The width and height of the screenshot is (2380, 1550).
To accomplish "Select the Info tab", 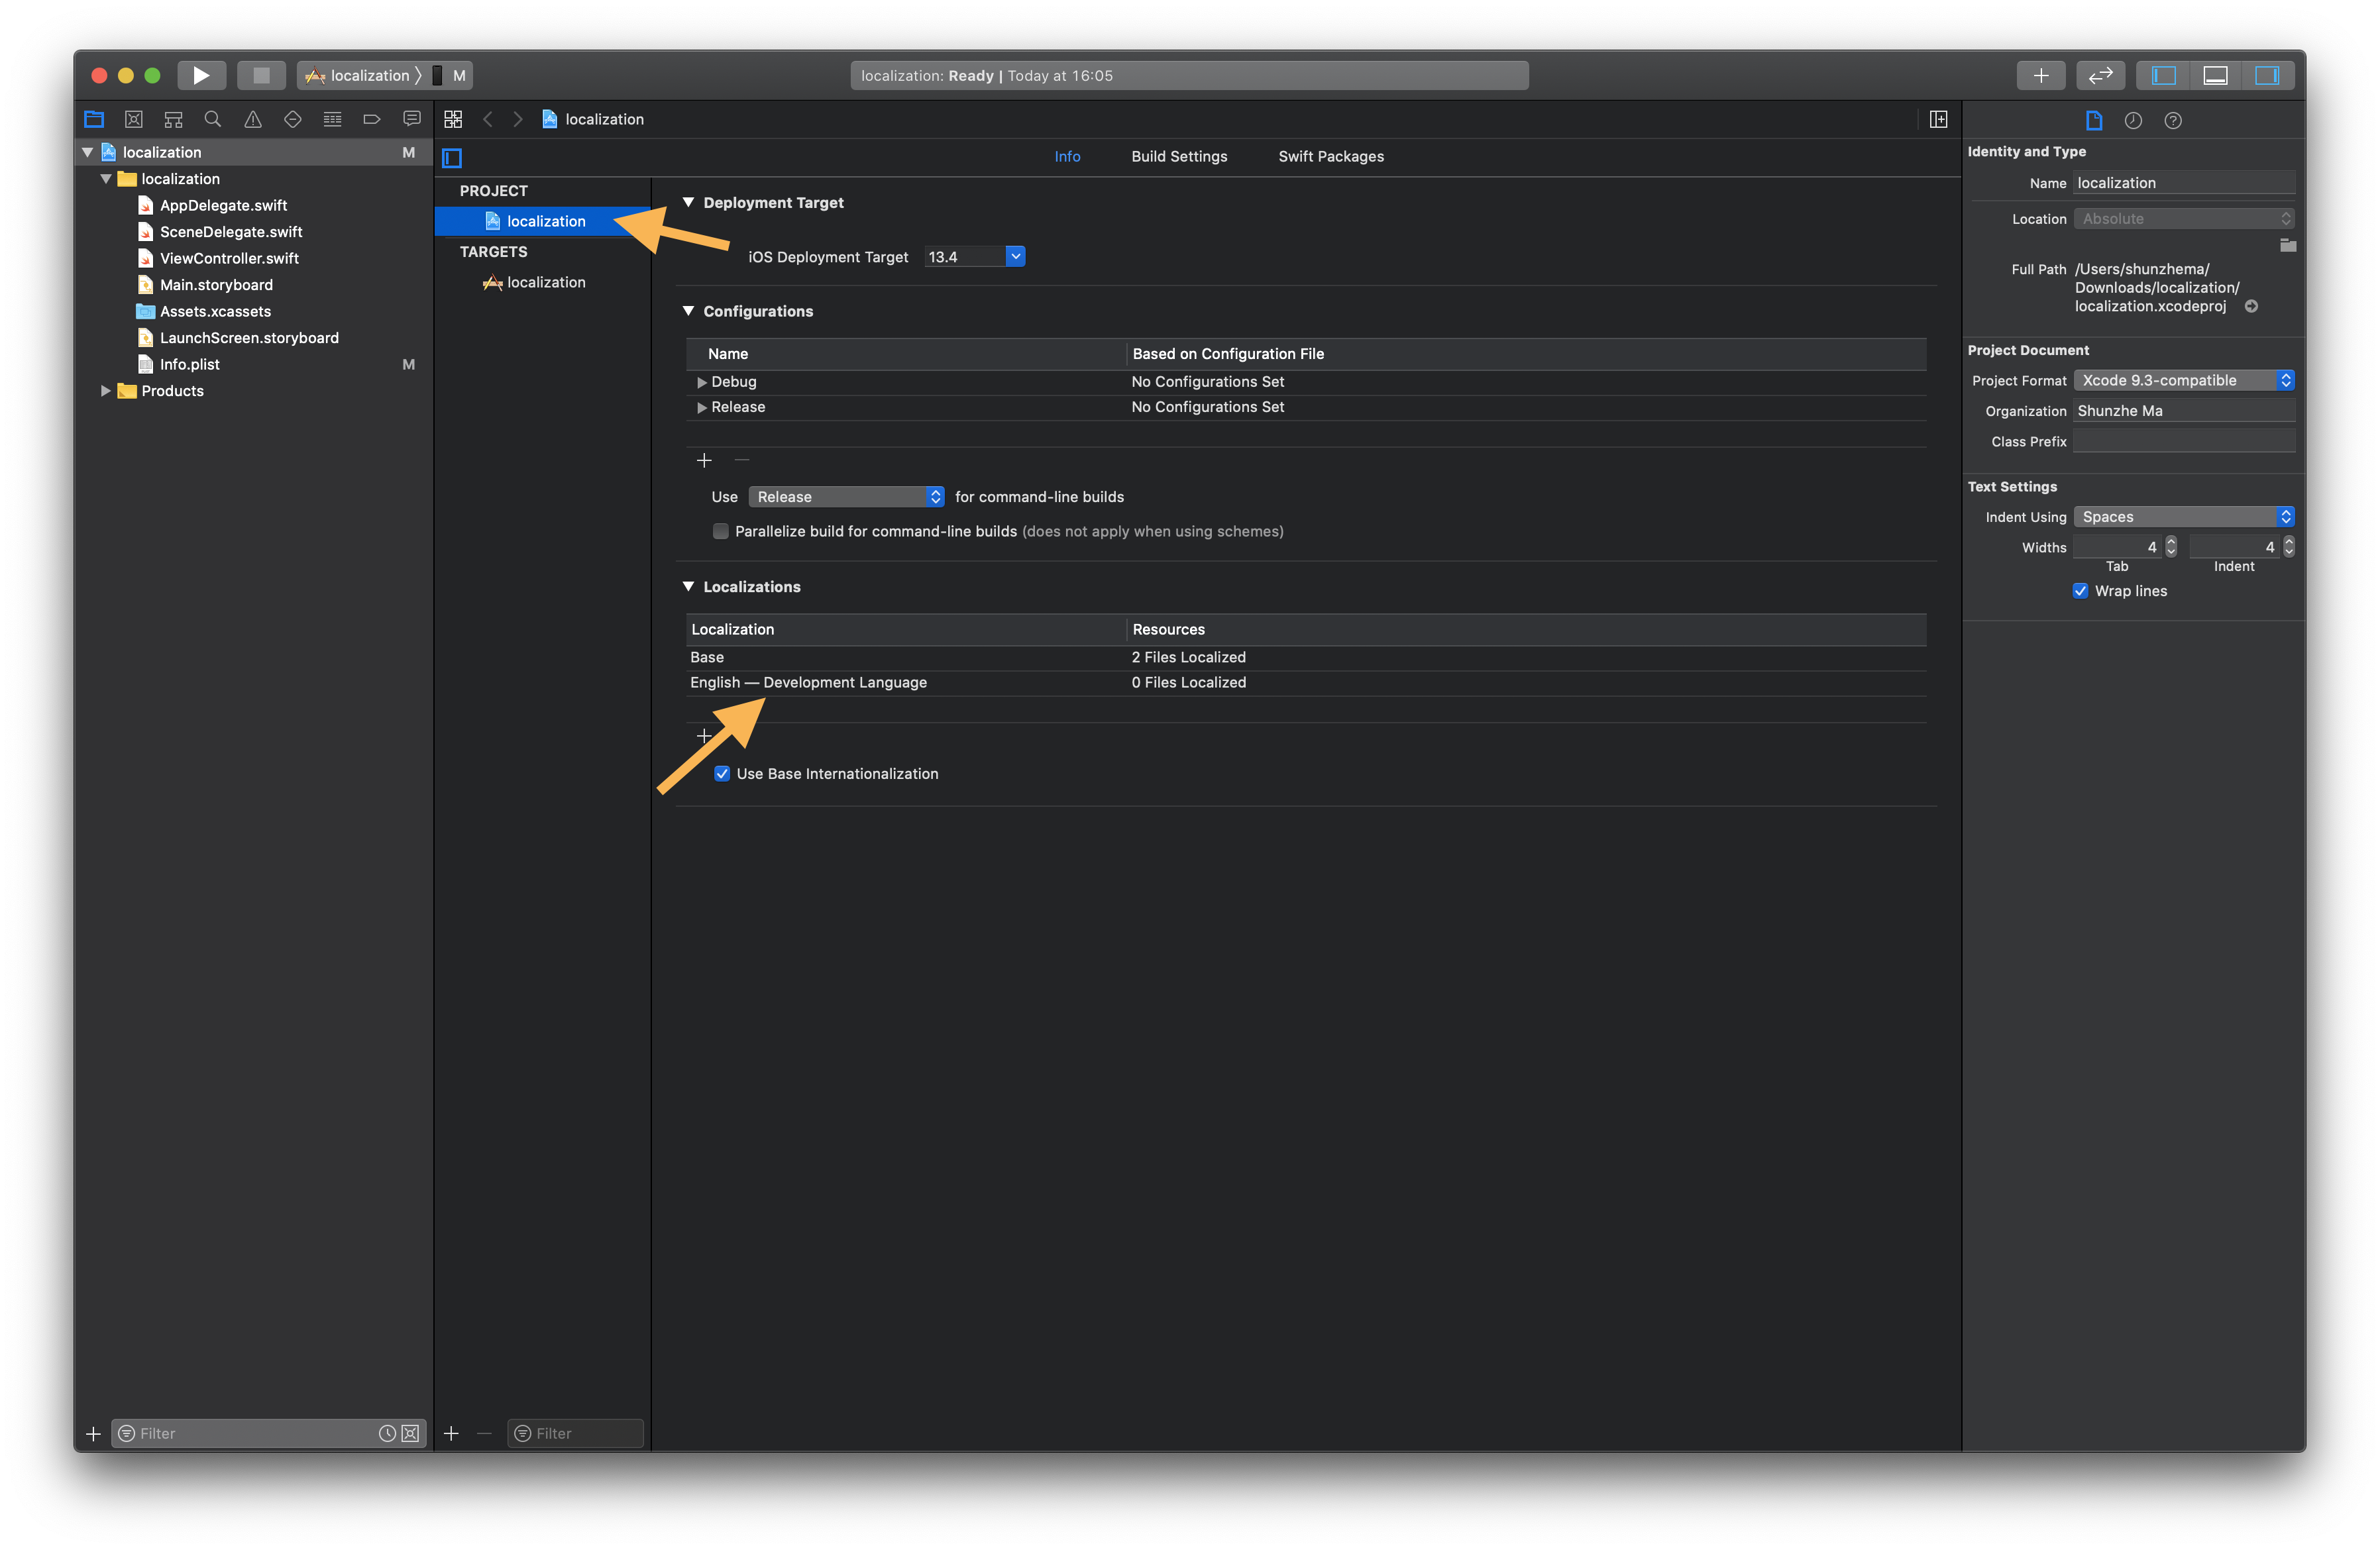I will (x=1067, y=156).
